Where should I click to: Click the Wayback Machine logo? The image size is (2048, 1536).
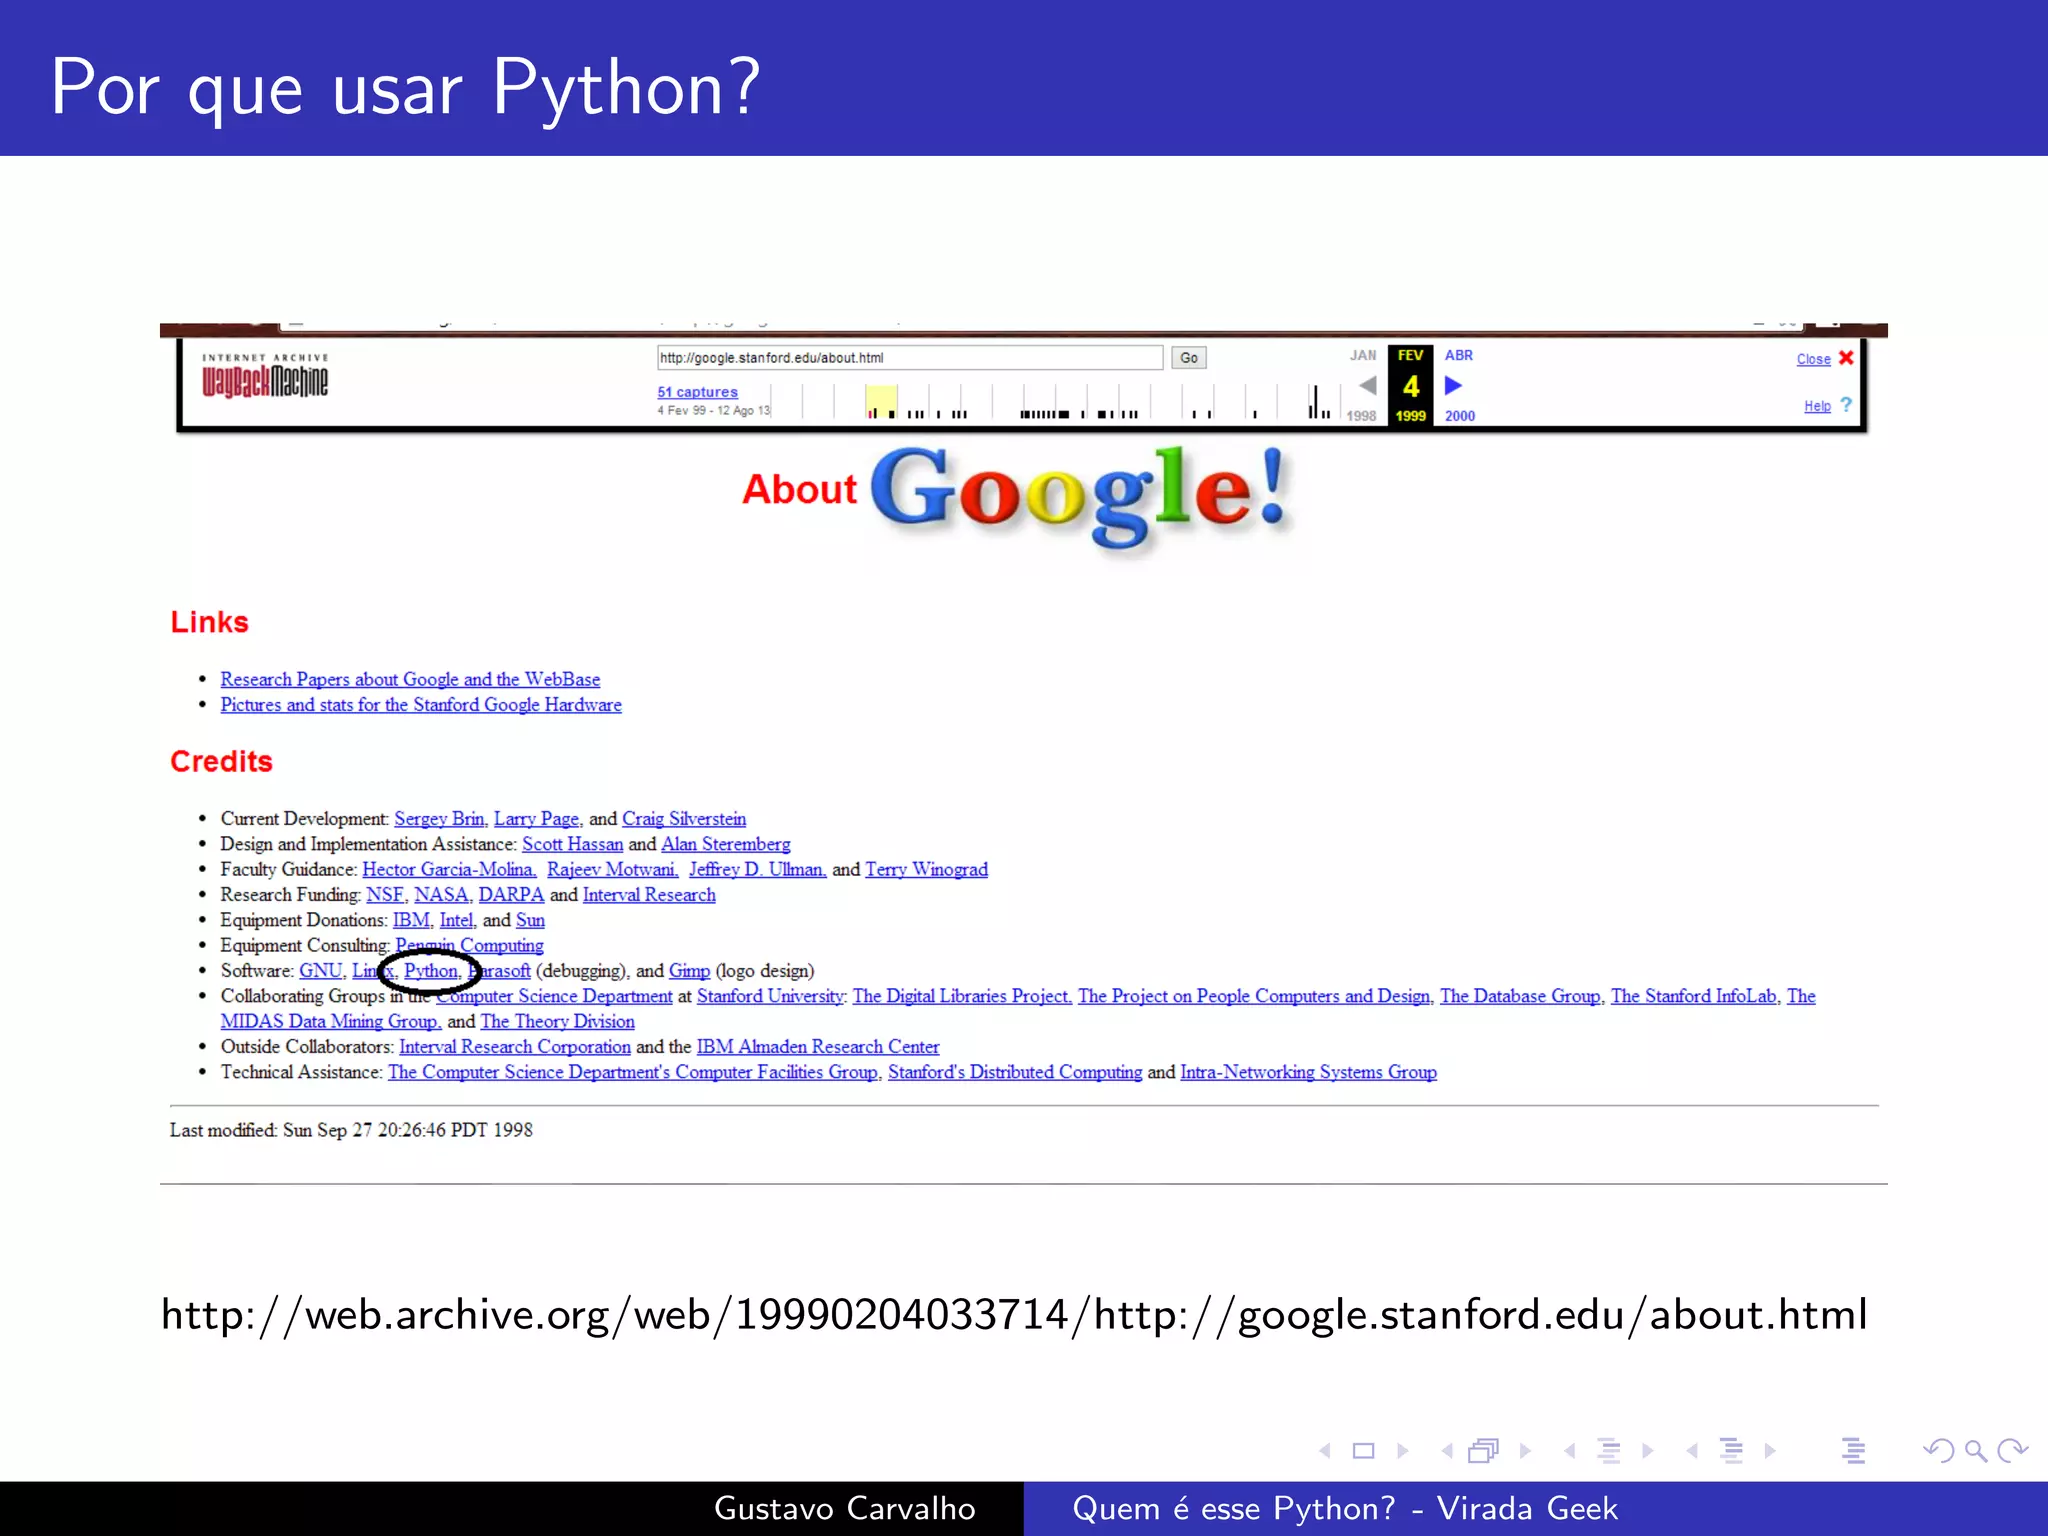point(265,376)
